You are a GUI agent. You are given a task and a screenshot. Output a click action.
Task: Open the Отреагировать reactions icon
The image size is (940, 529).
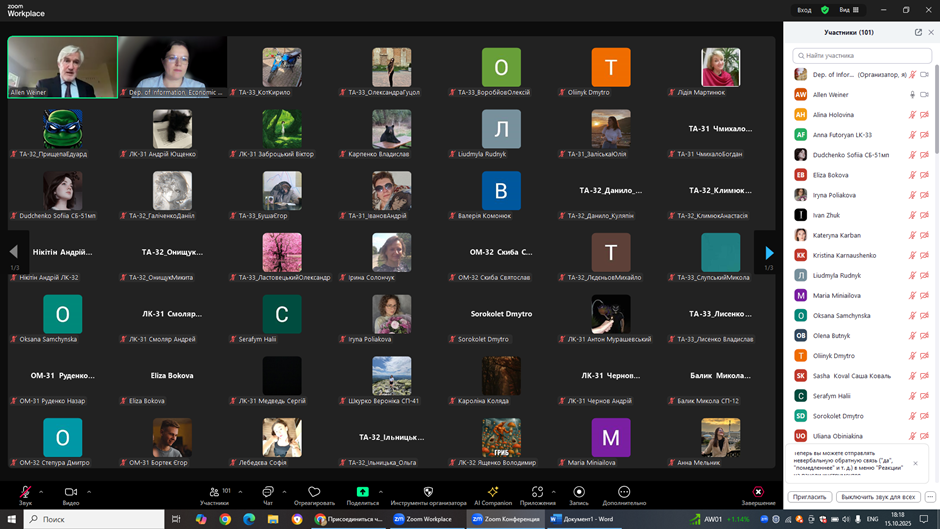click(x=314, y=492)
